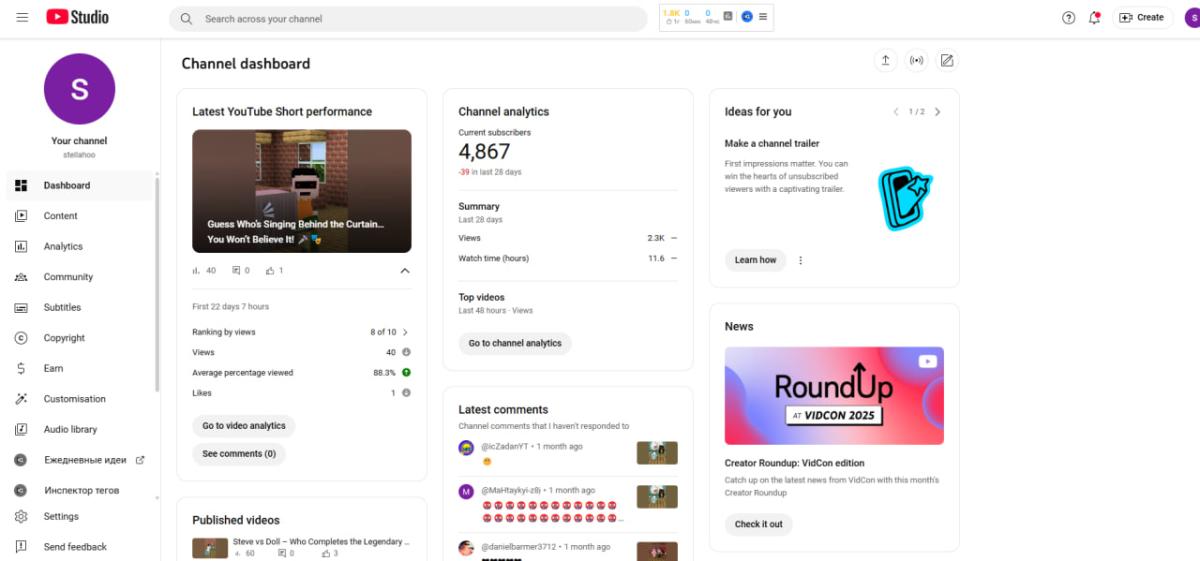Click the Customisation wand icon

21,399
